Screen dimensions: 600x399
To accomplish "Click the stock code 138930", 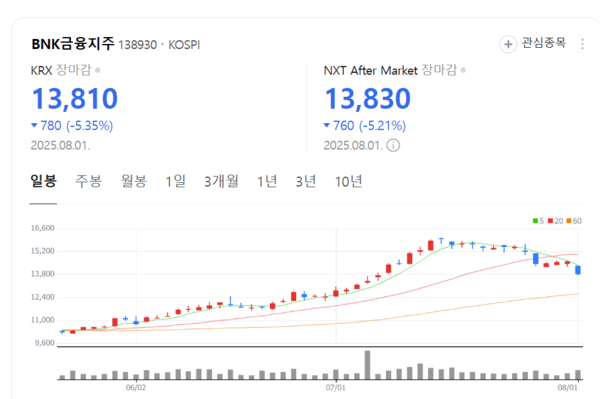I will point(138,45).
